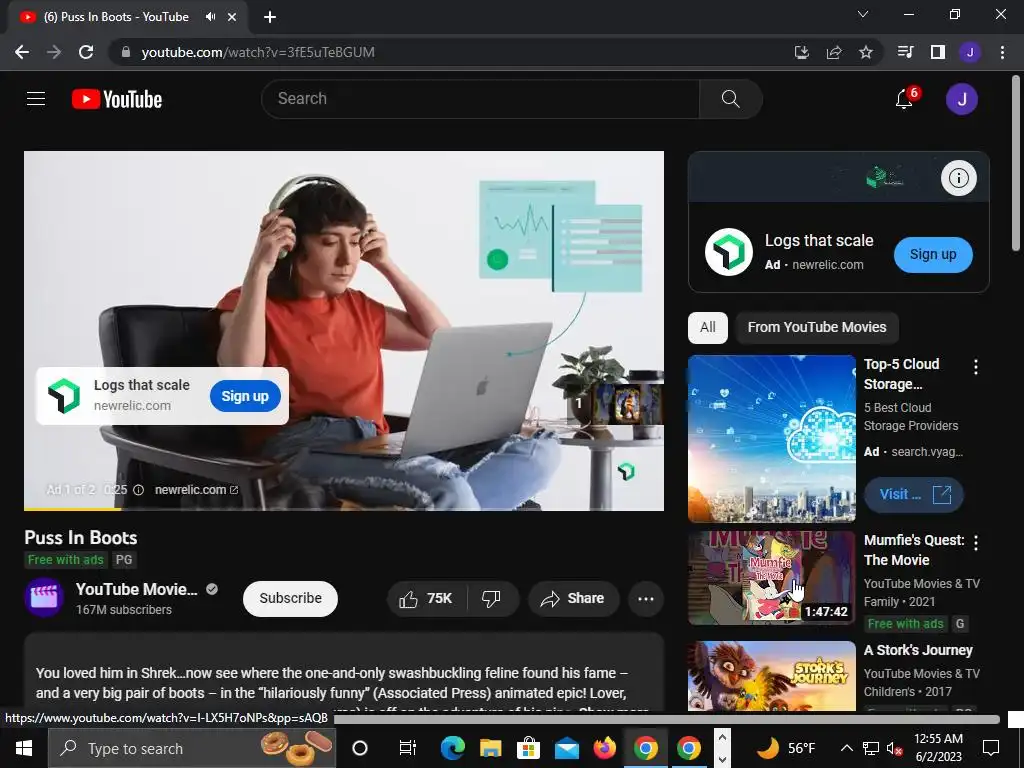Open Mumfie's Quest: The Movie title
1024x768 pixels.
(914, 550)
